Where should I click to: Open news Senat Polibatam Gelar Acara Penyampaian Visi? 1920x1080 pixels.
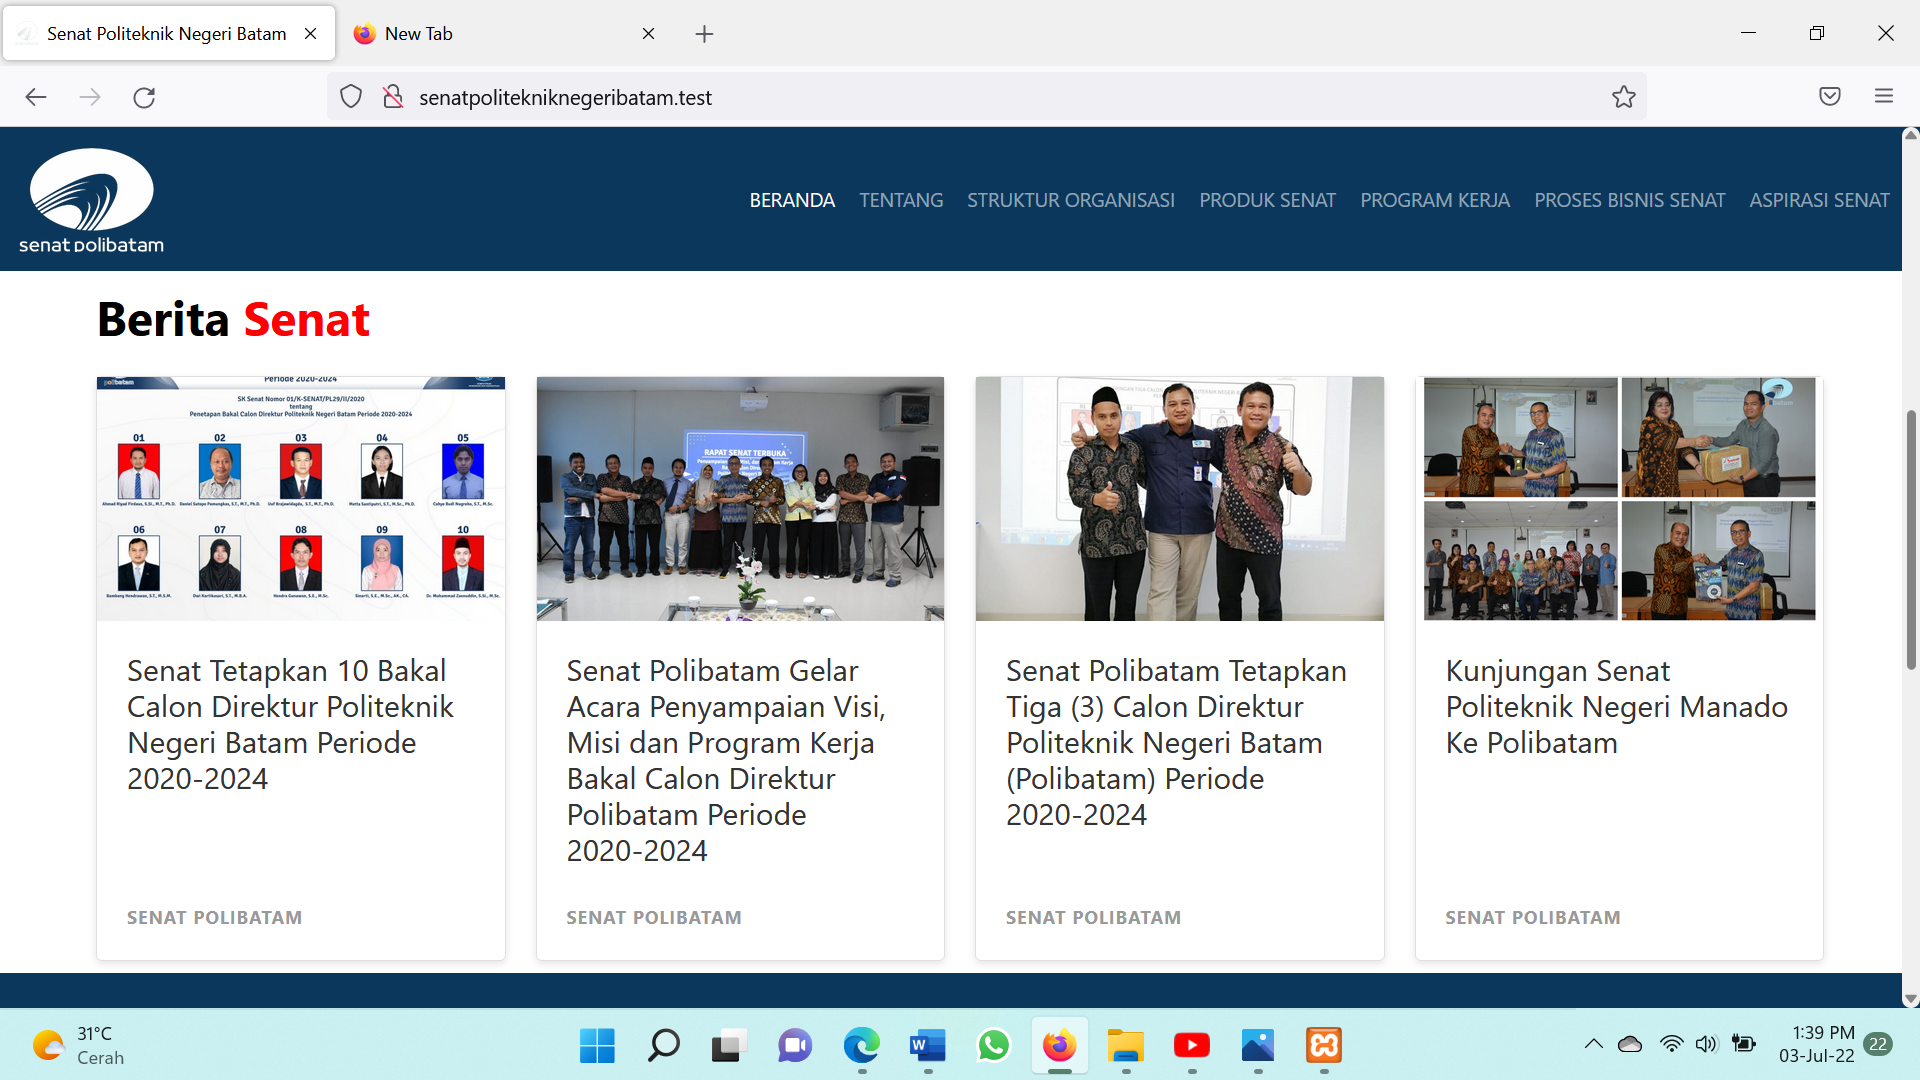coord(727,761)
